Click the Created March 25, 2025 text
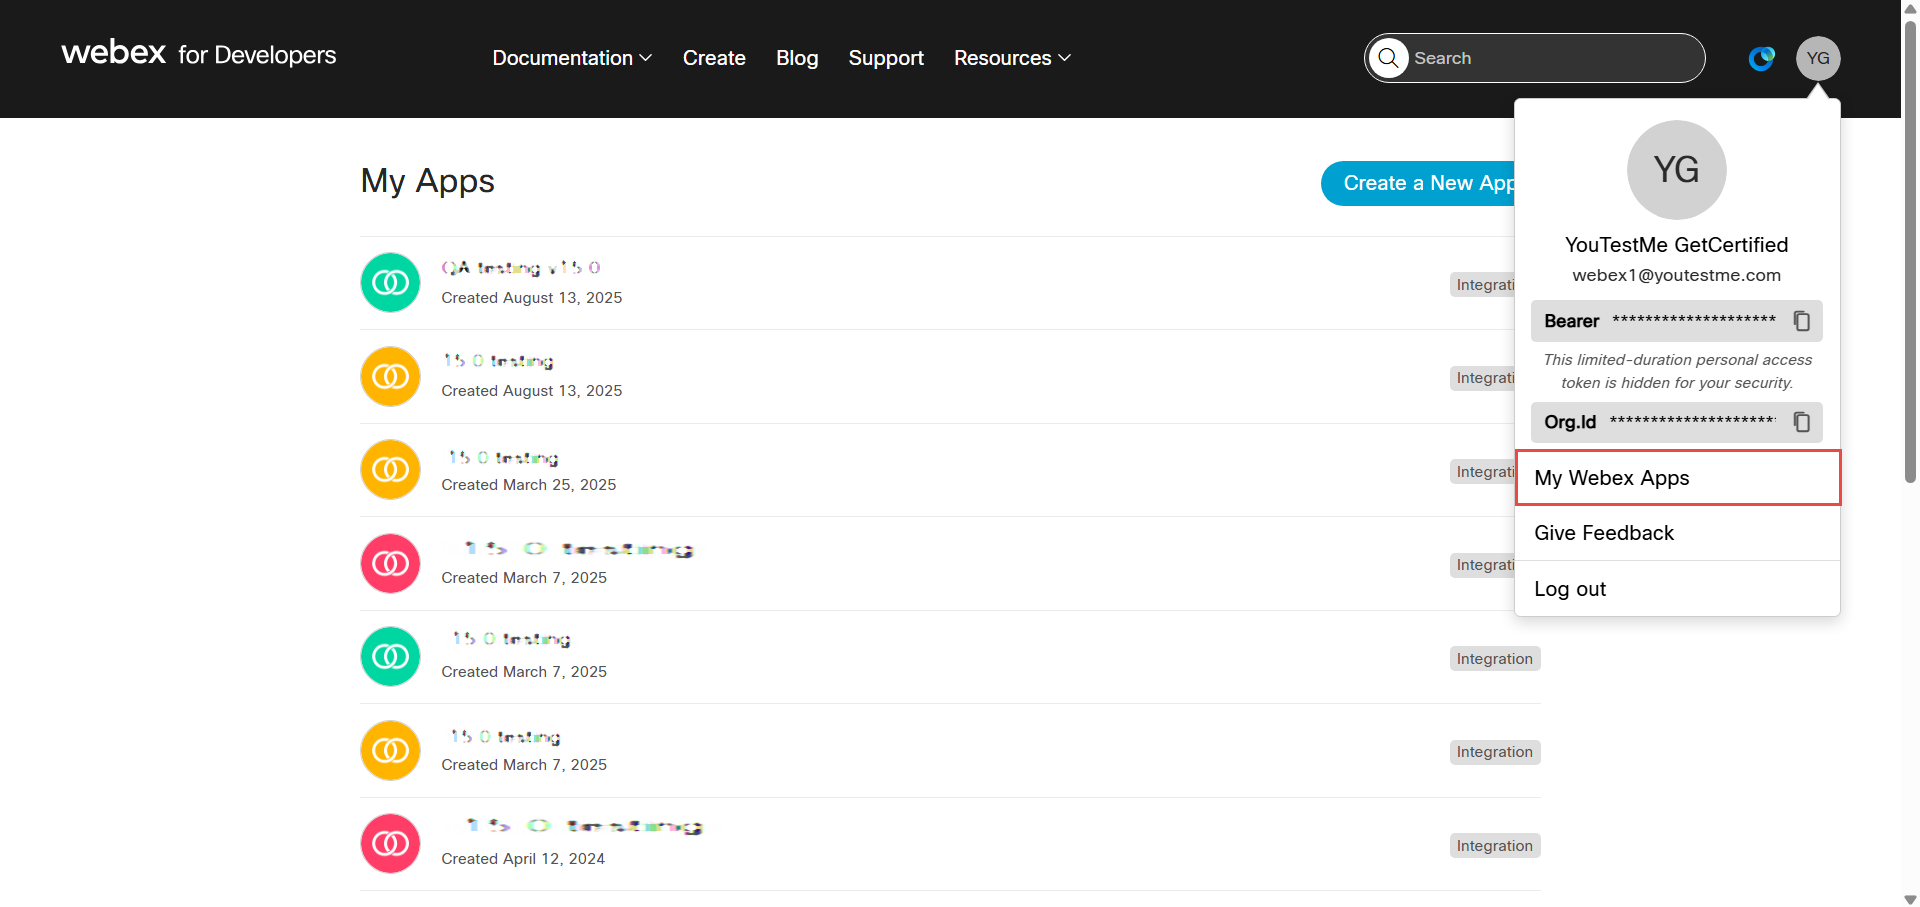This screenshot has width=1920, height=907. coord(529,485)
